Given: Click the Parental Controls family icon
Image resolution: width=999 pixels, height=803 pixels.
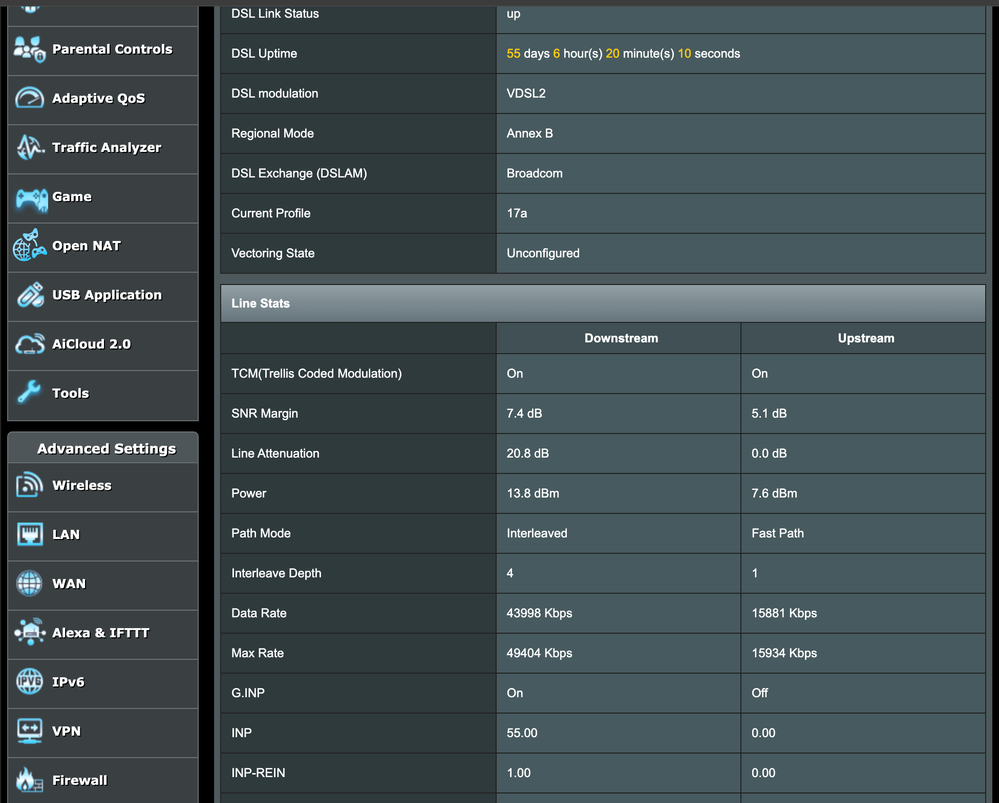Looking at the screenshot, I should coord(30,49).
